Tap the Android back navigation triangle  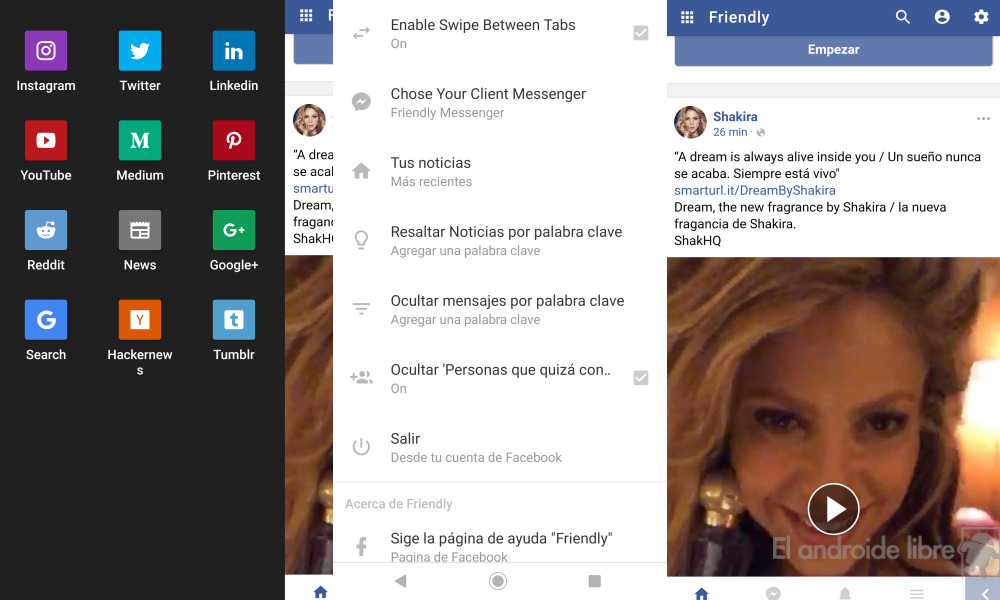pyautogui.click(x=401, y=581)
